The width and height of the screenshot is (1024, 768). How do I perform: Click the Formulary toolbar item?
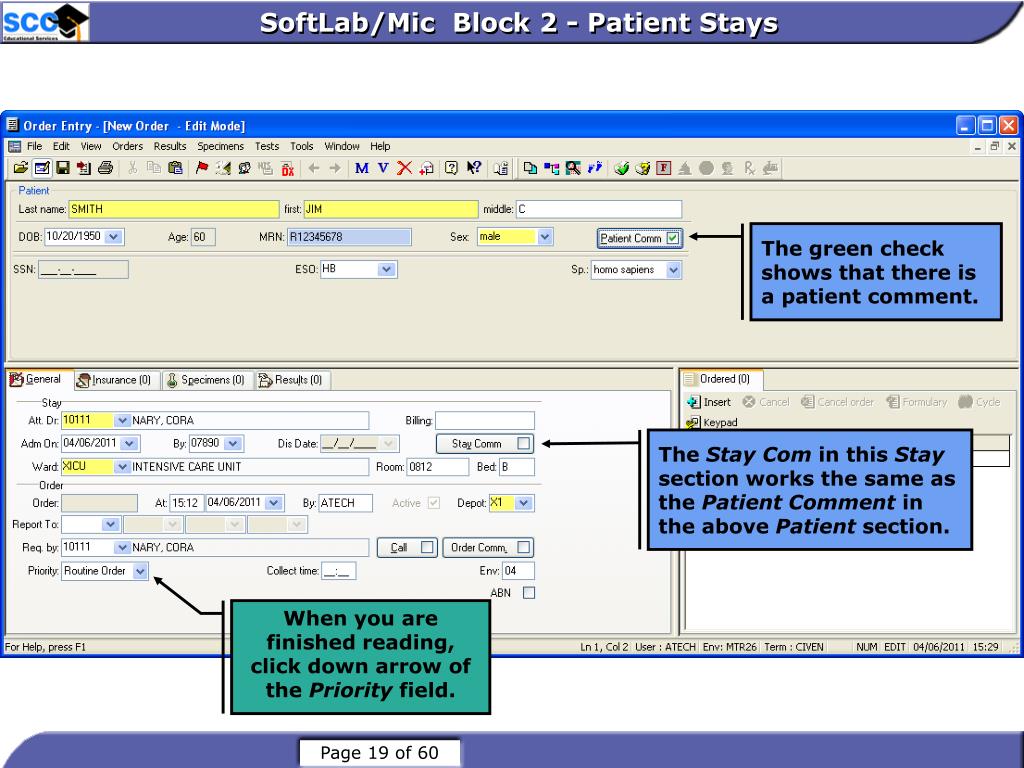[x=917, y=402]
